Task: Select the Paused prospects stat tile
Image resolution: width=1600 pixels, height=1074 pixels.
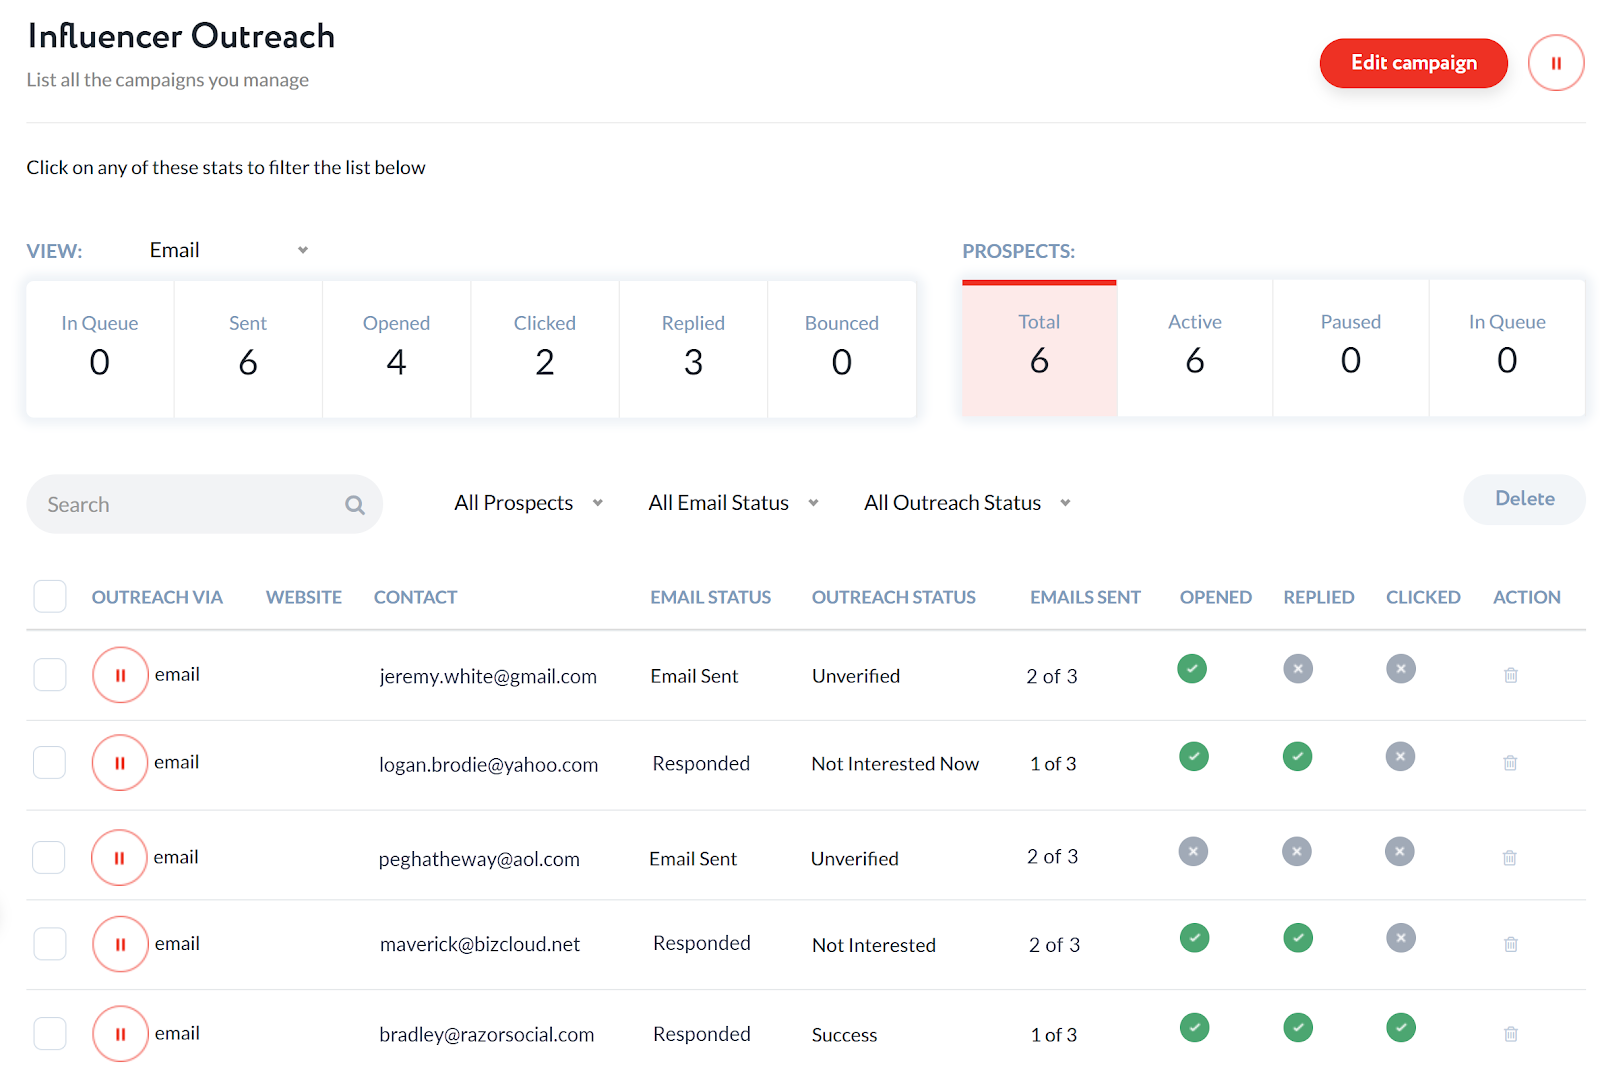Action: point(1350,347)
